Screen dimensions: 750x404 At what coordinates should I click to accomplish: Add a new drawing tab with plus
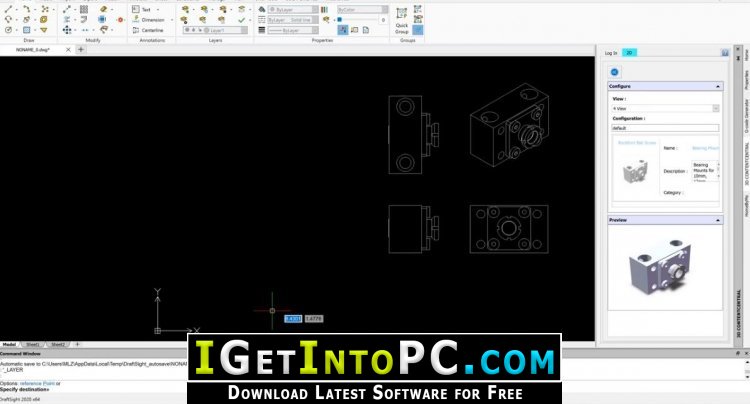[81, 49]
